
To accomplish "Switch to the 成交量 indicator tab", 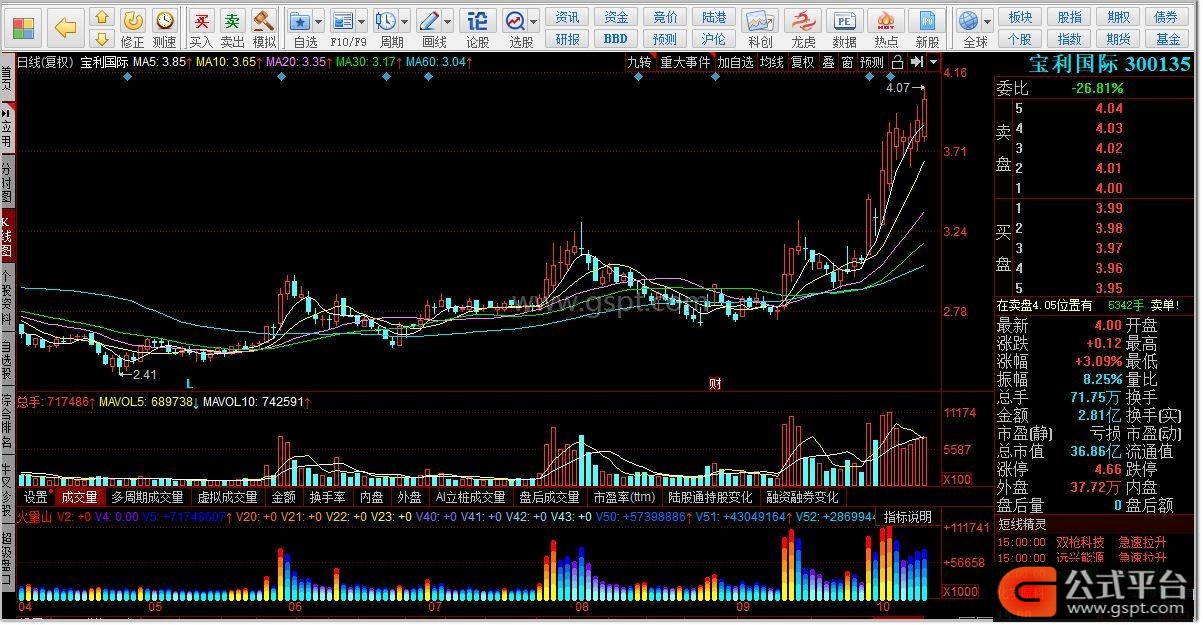I will click(80, 497).
